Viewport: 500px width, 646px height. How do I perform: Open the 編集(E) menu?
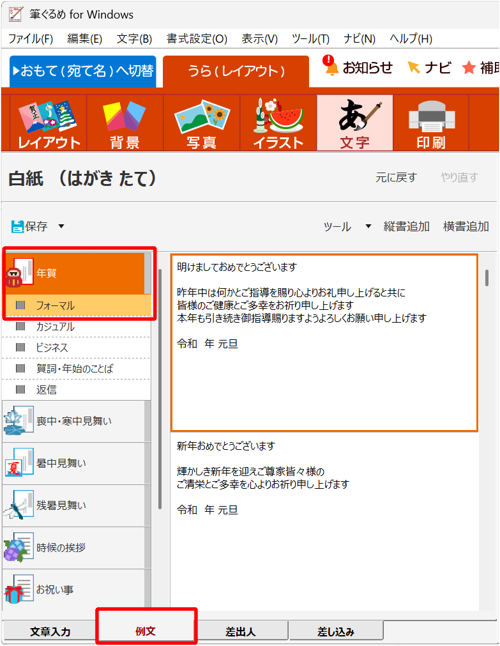tap(85, 39)
